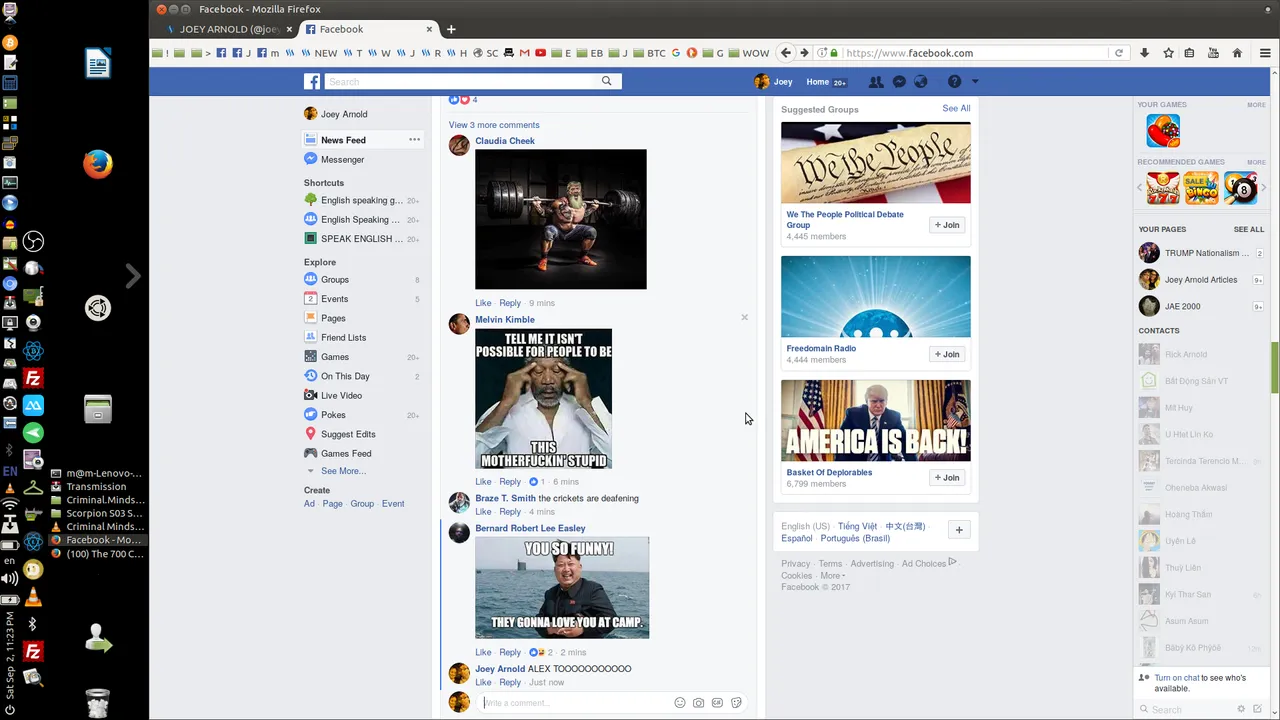Insert an emoji in the comment box
Viewport: 1280px width, 720px height.
tap(680, 703)
